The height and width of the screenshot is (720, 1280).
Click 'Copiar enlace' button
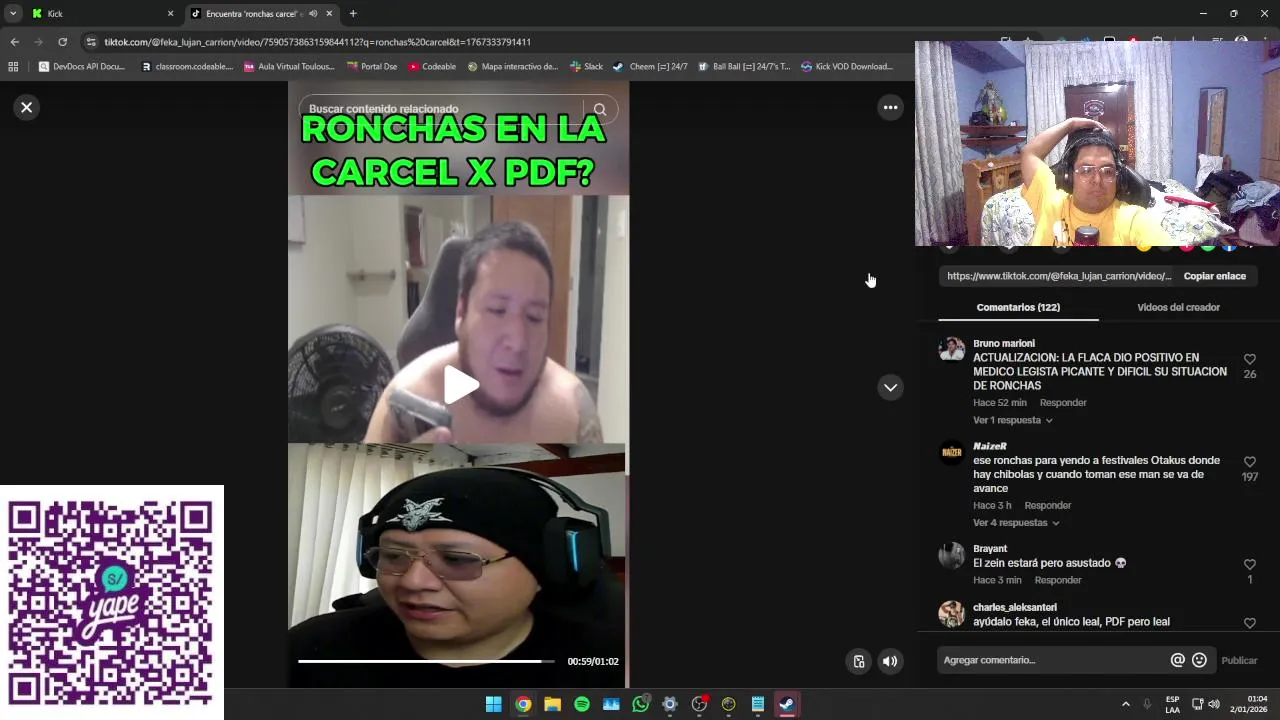pyautogui.click(x=1214, y=276)
